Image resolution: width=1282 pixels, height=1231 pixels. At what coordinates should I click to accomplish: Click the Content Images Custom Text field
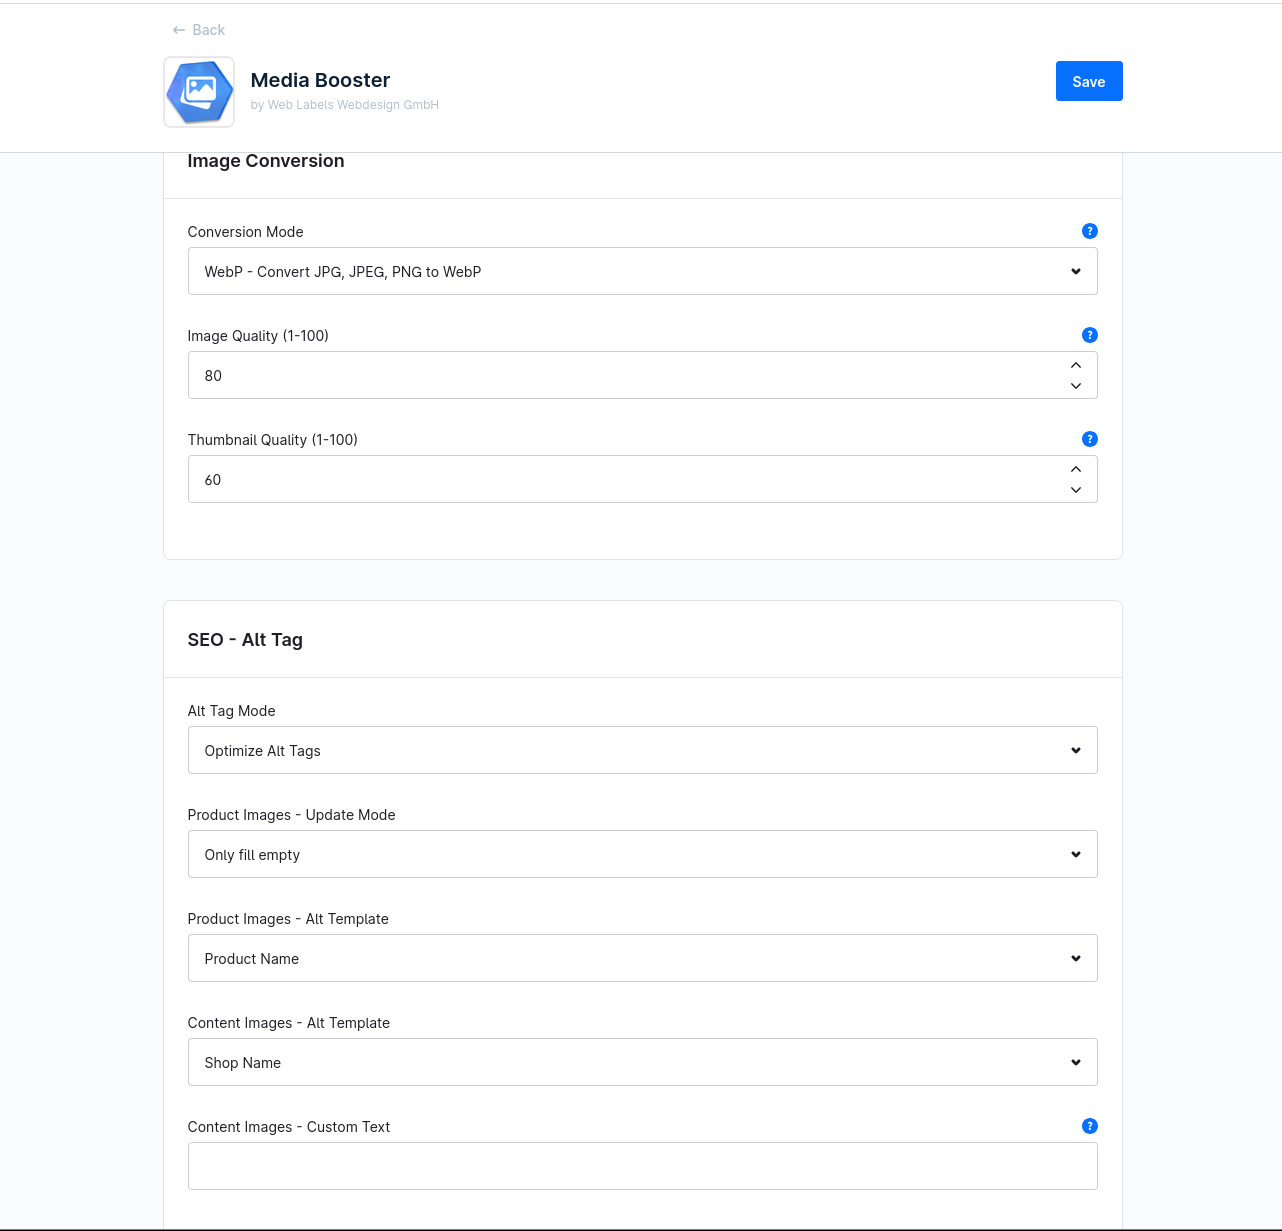[642, 1166]
